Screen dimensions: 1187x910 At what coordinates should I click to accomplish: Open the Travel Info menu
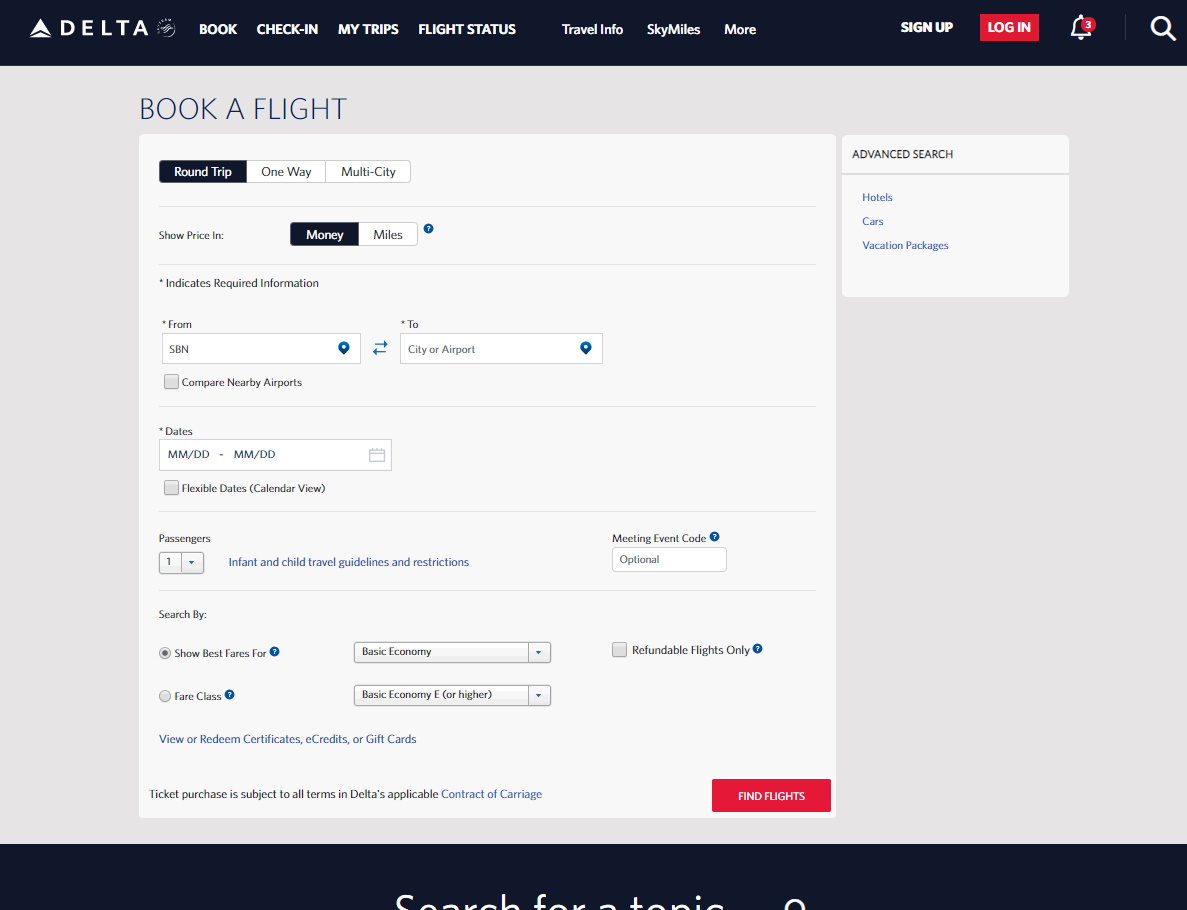[592, 30]
